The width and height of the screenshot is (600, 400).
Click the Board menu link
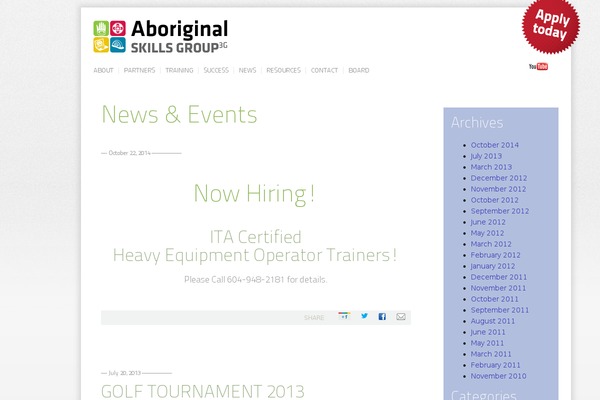point(359,71)
